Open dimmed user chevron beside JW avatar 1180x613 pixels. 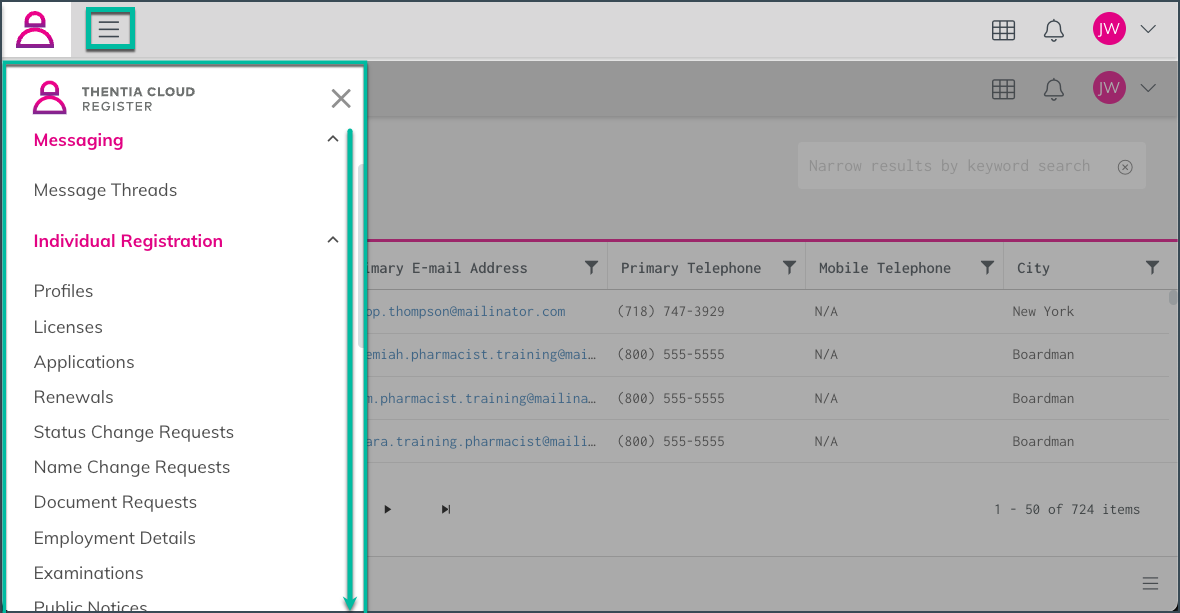[1148, 88]
